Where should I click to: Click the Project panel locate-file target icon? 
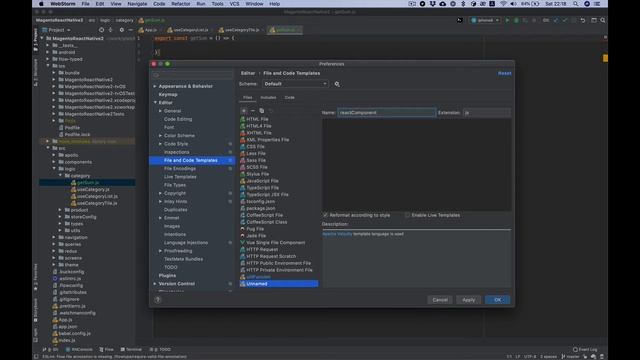pos(101,30)
